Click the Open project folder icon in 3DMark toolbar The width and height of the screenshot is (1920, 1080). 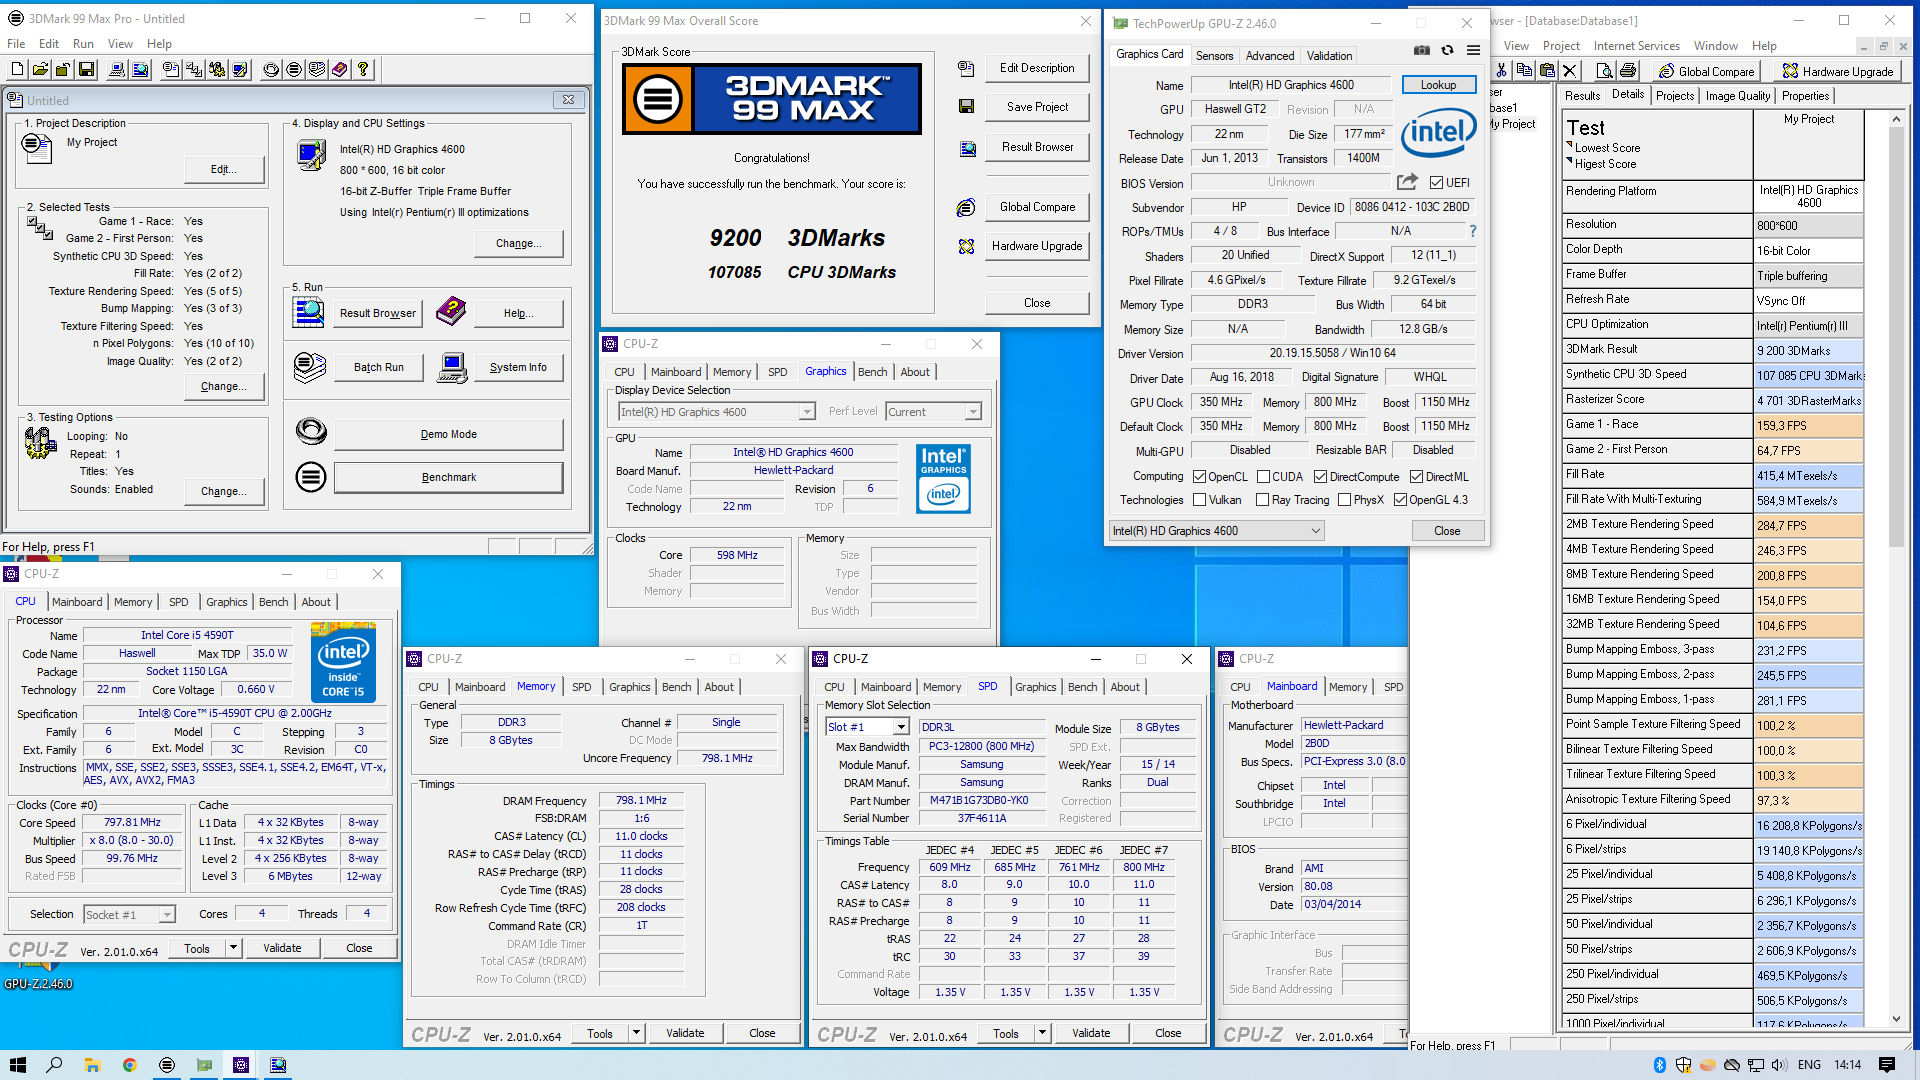[40, 69]
